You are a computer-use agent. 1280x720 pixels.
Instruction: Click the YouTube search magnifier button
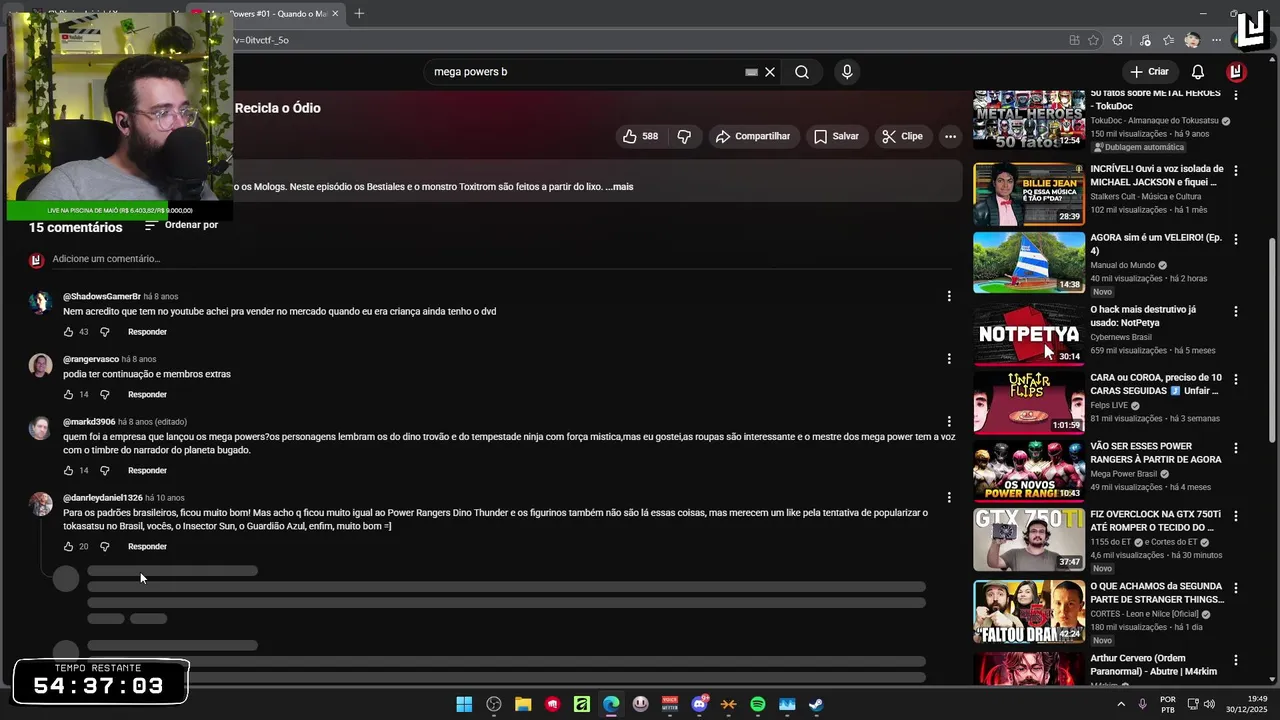click(x=802, y=72)
